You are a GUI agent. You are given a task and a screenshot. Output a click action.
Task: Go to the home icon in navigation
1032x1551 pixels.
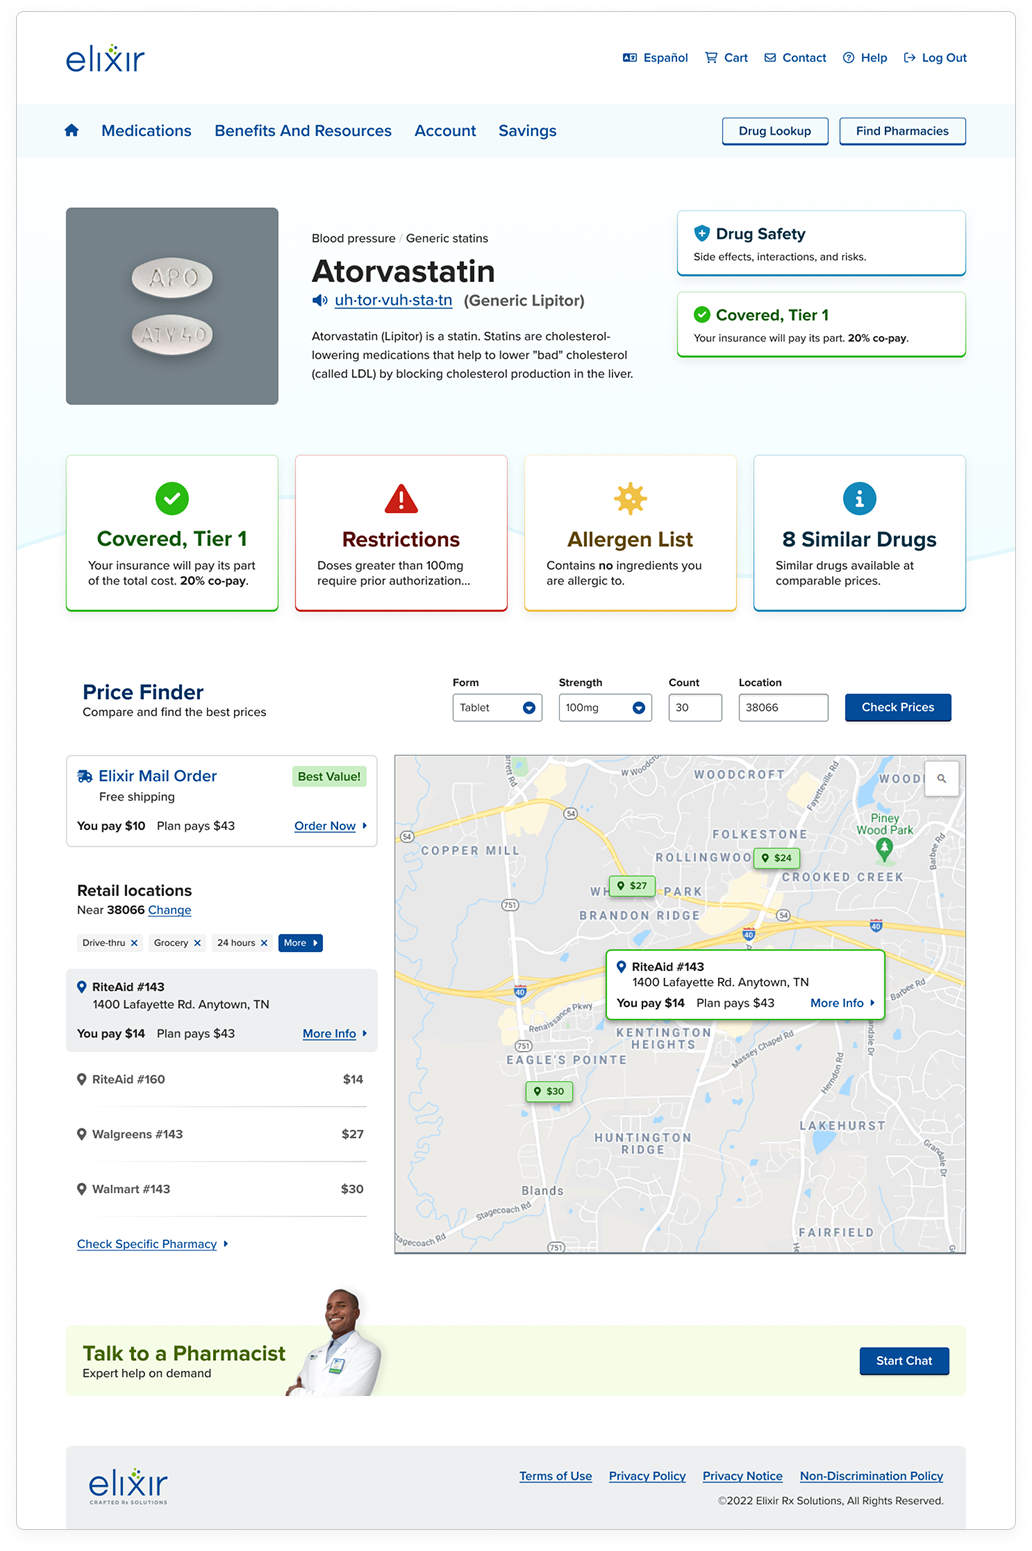pos(72,130)
